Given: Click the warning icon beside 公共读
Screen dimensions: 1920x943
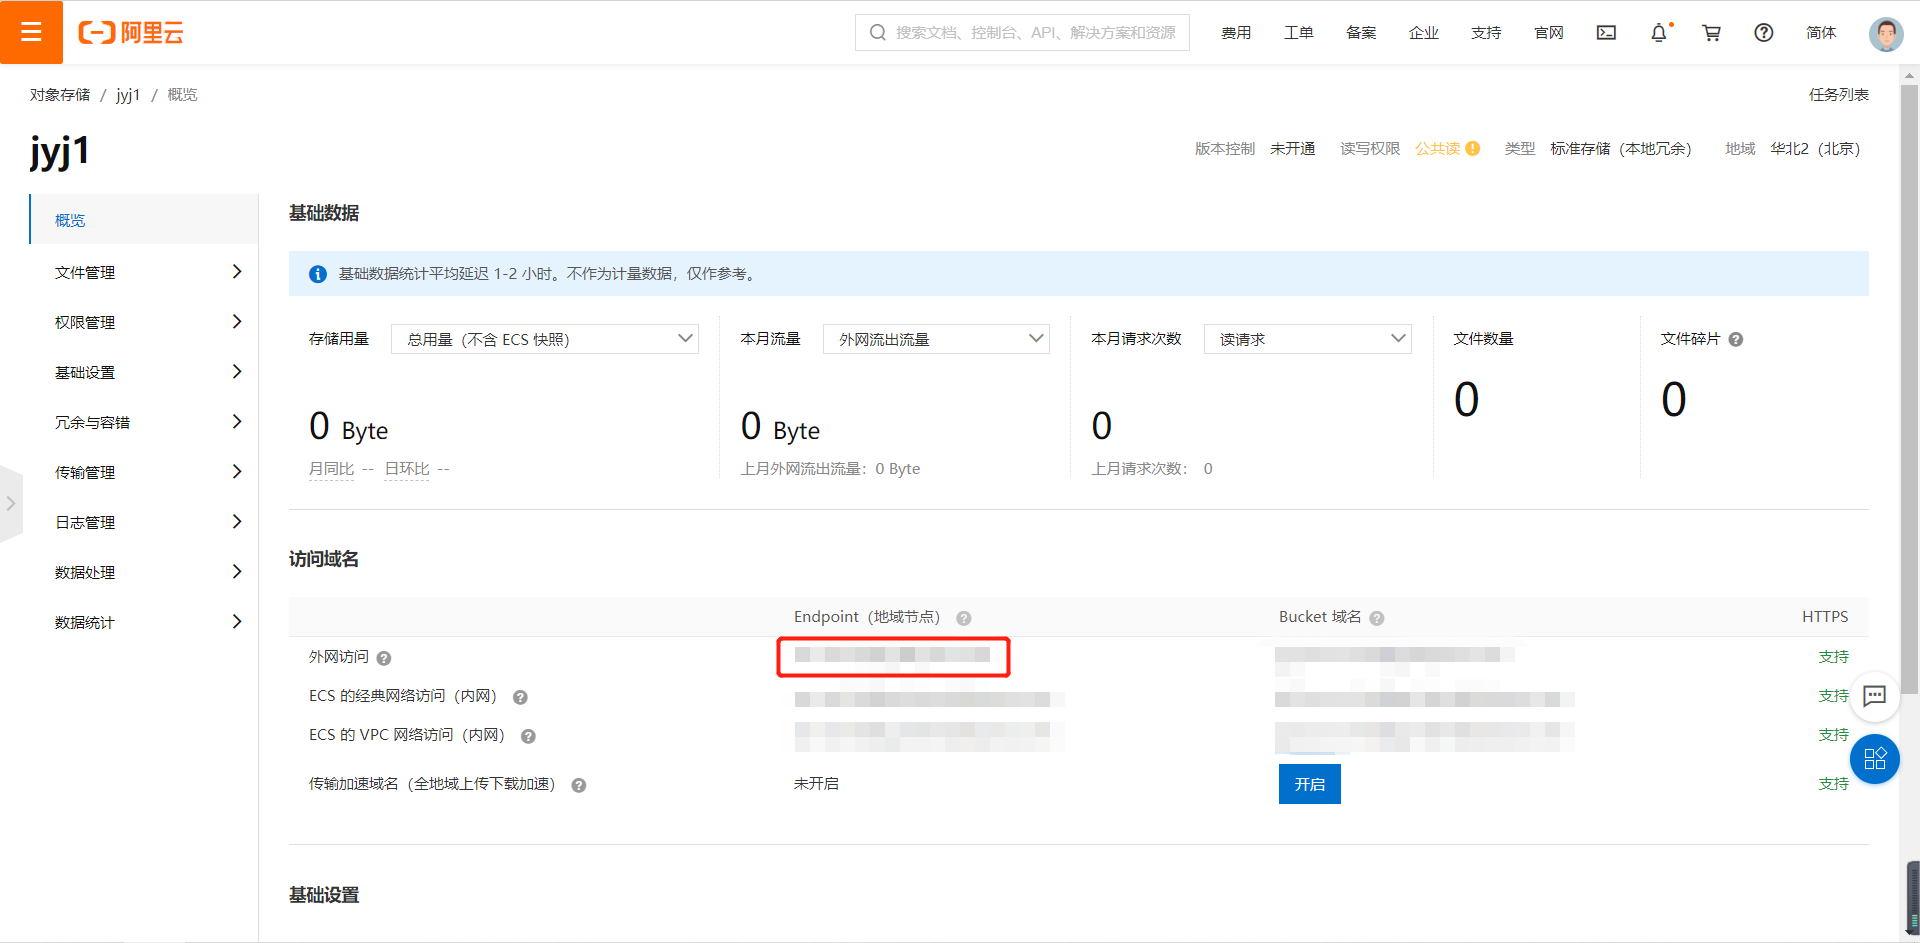Looking at the screenshot, I should (x=1473, y=149).
